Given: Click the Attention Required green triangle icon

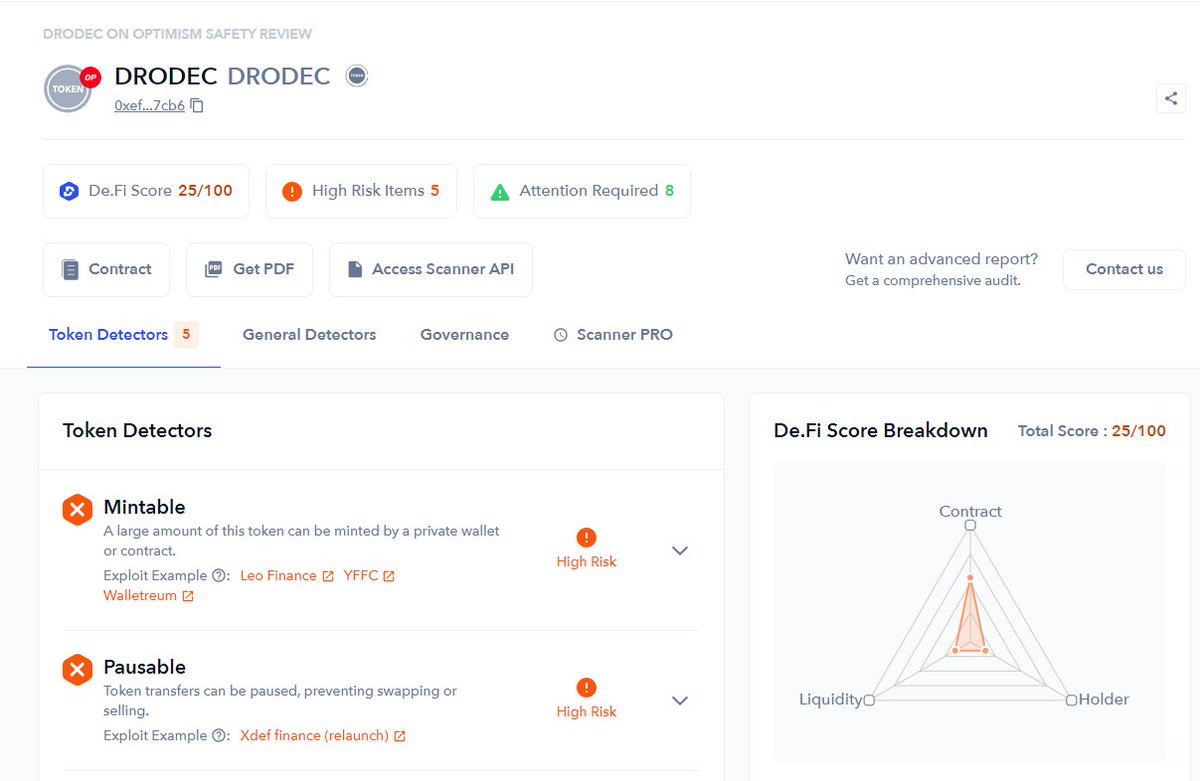Looking at the screenshot, I should [x=499, y=190].
